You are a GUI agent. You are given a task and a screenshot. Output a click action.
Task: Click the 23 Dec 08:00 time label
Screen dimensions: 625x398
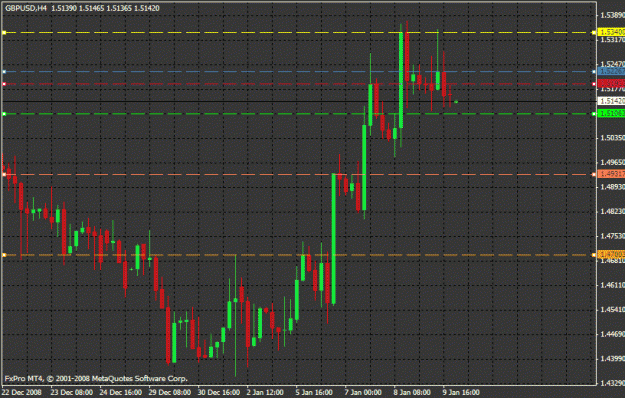(72, 392)
